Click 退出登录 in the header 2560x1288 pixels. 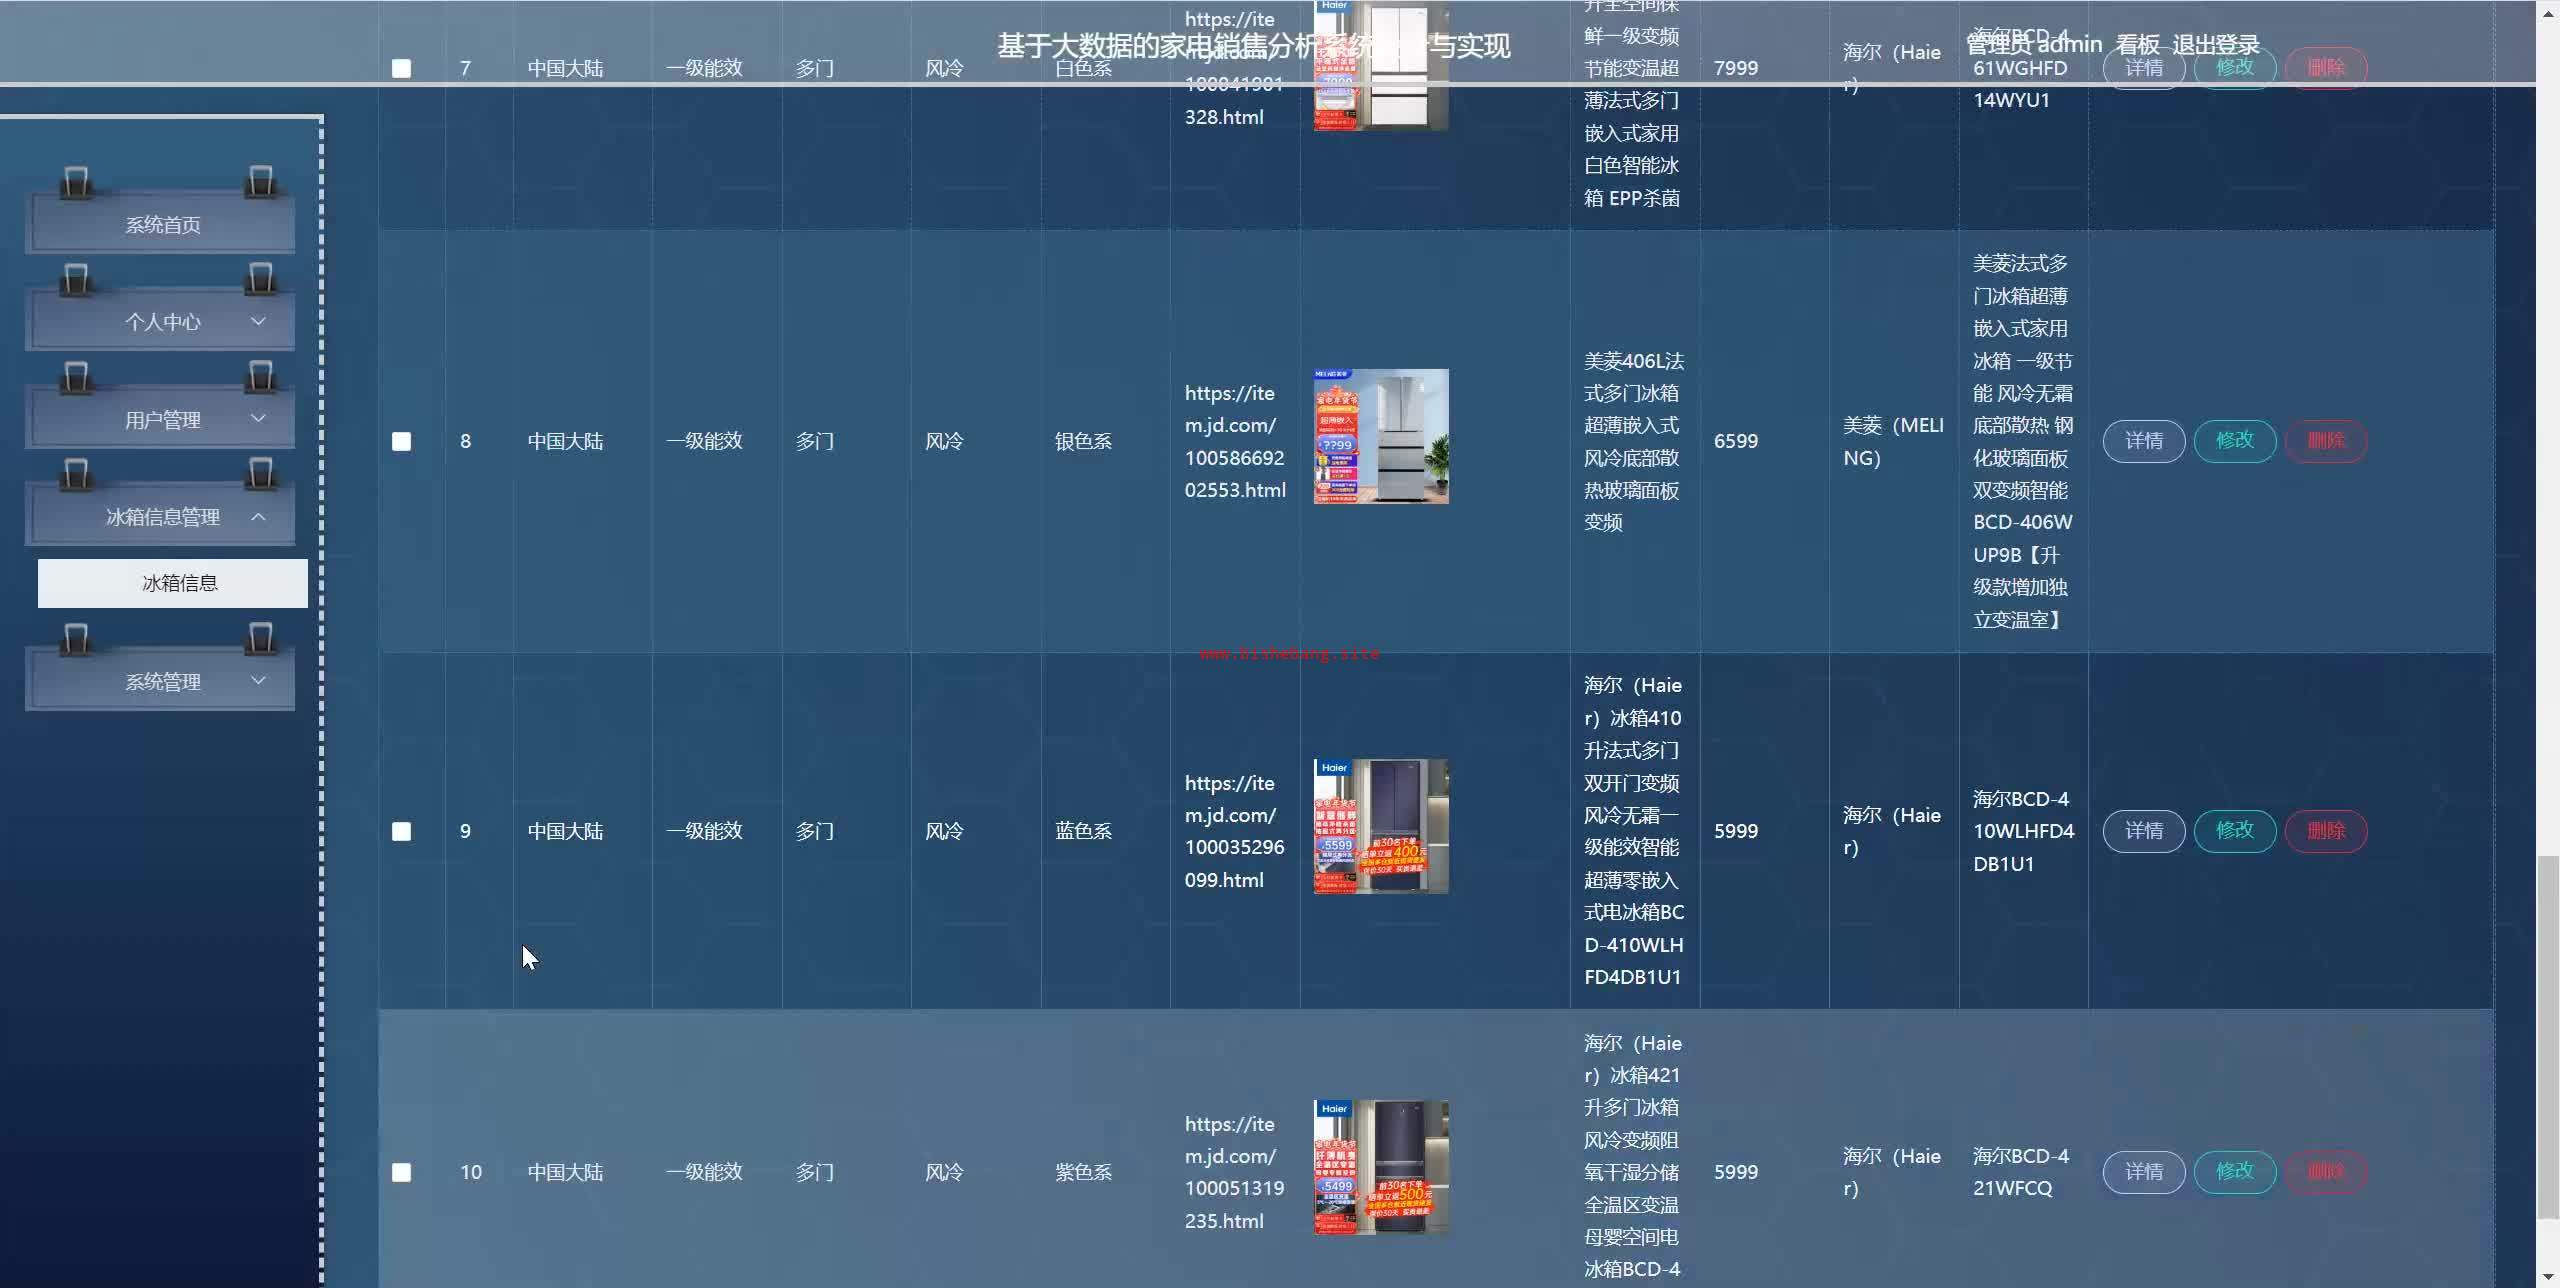coord(2215,45)
